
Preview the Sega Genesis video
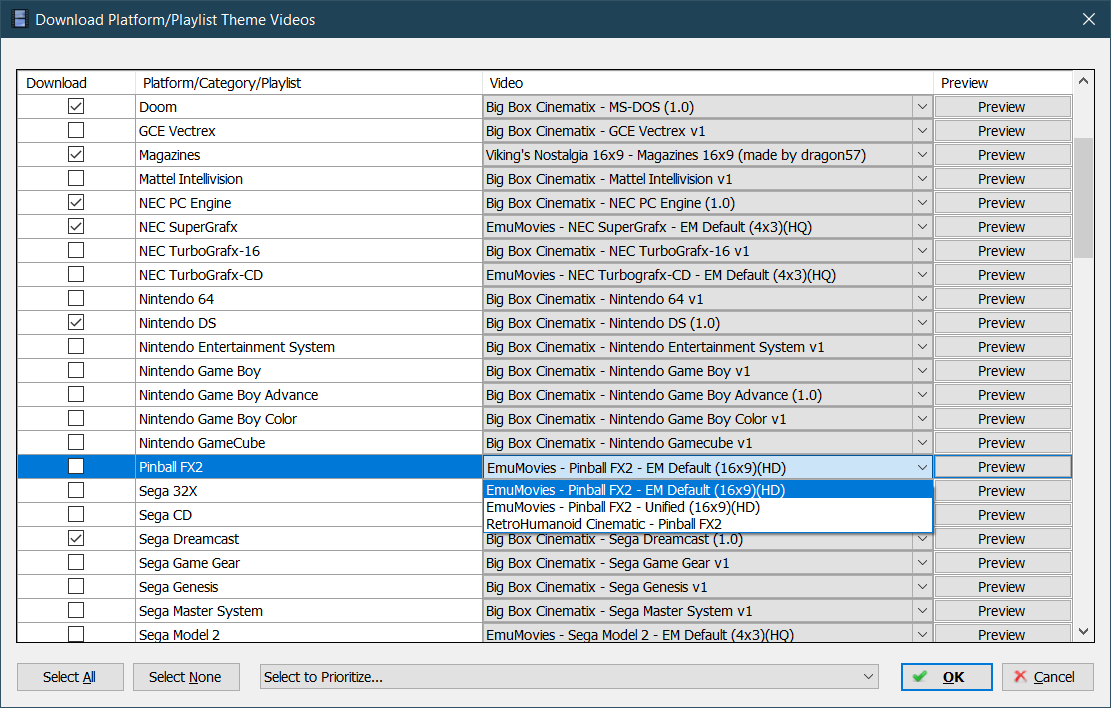point(1002,587)
